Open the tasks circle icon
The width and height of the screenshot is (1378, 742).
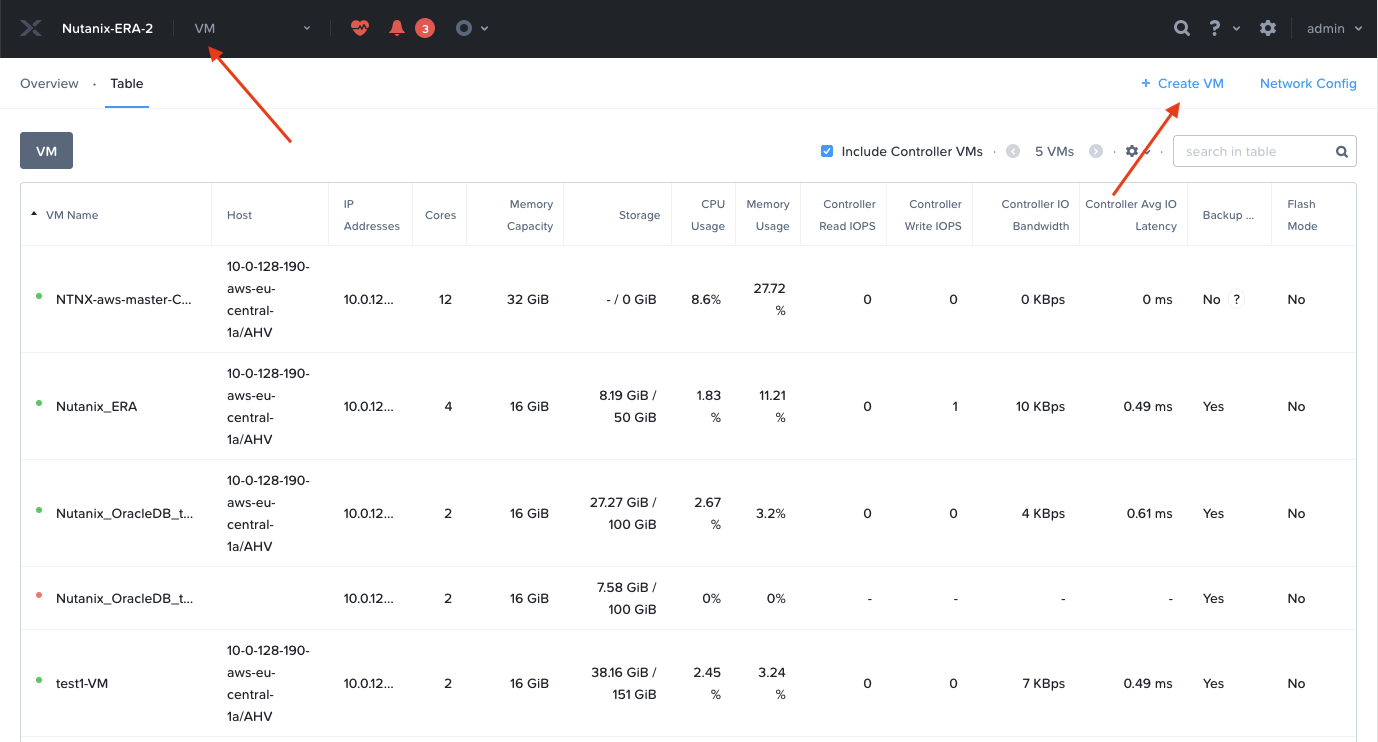click(463, 28)
